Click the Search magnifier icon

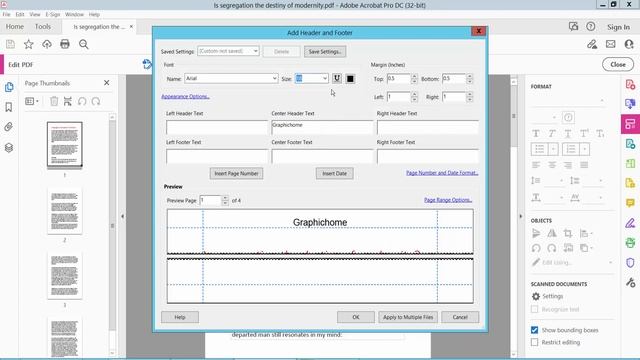coord(84,44)
